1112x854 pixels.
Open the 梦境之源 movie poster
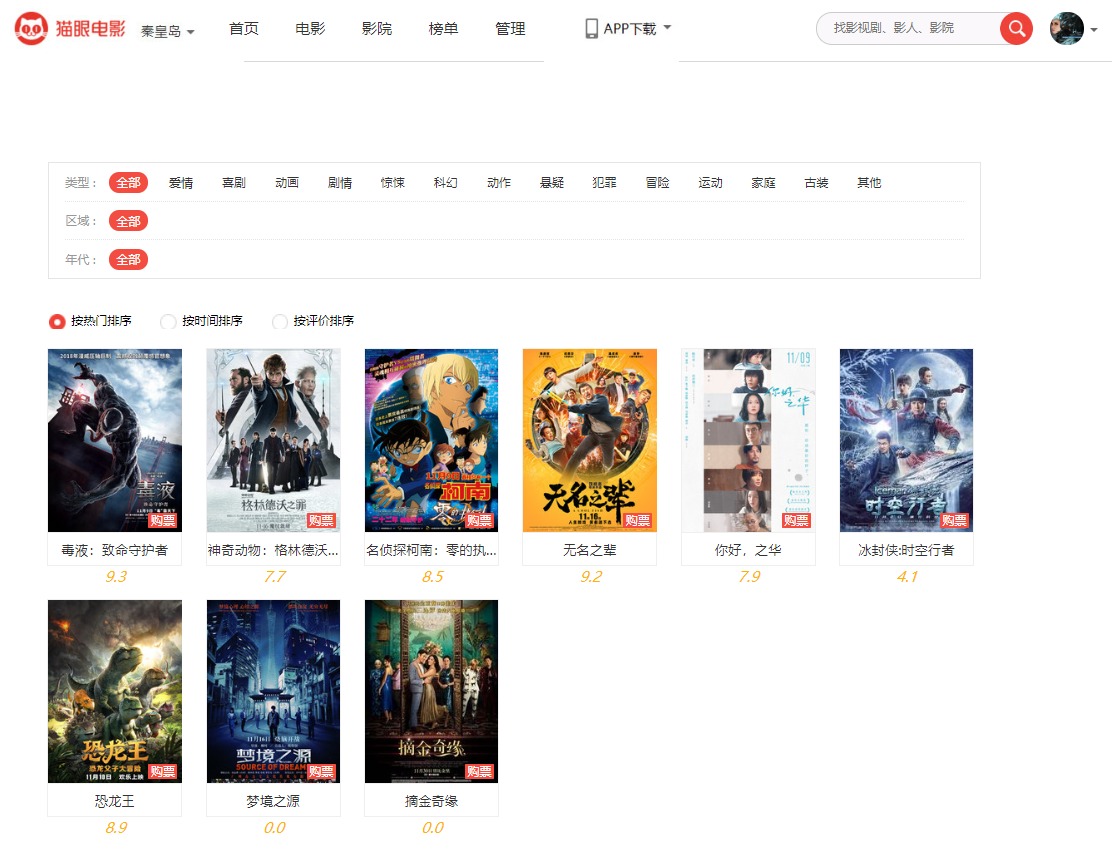273,692
